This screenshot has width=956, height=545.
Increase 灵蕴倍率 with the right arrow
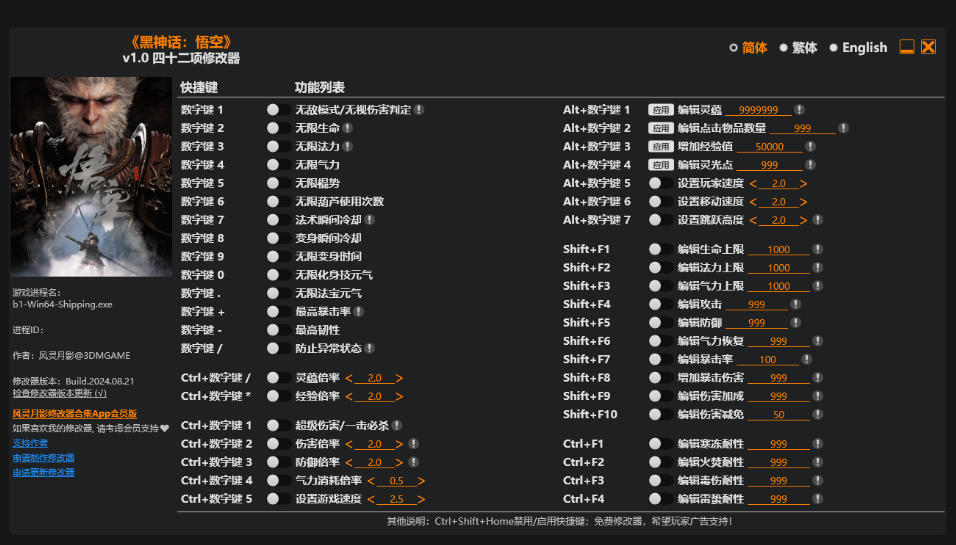(399, 378)
